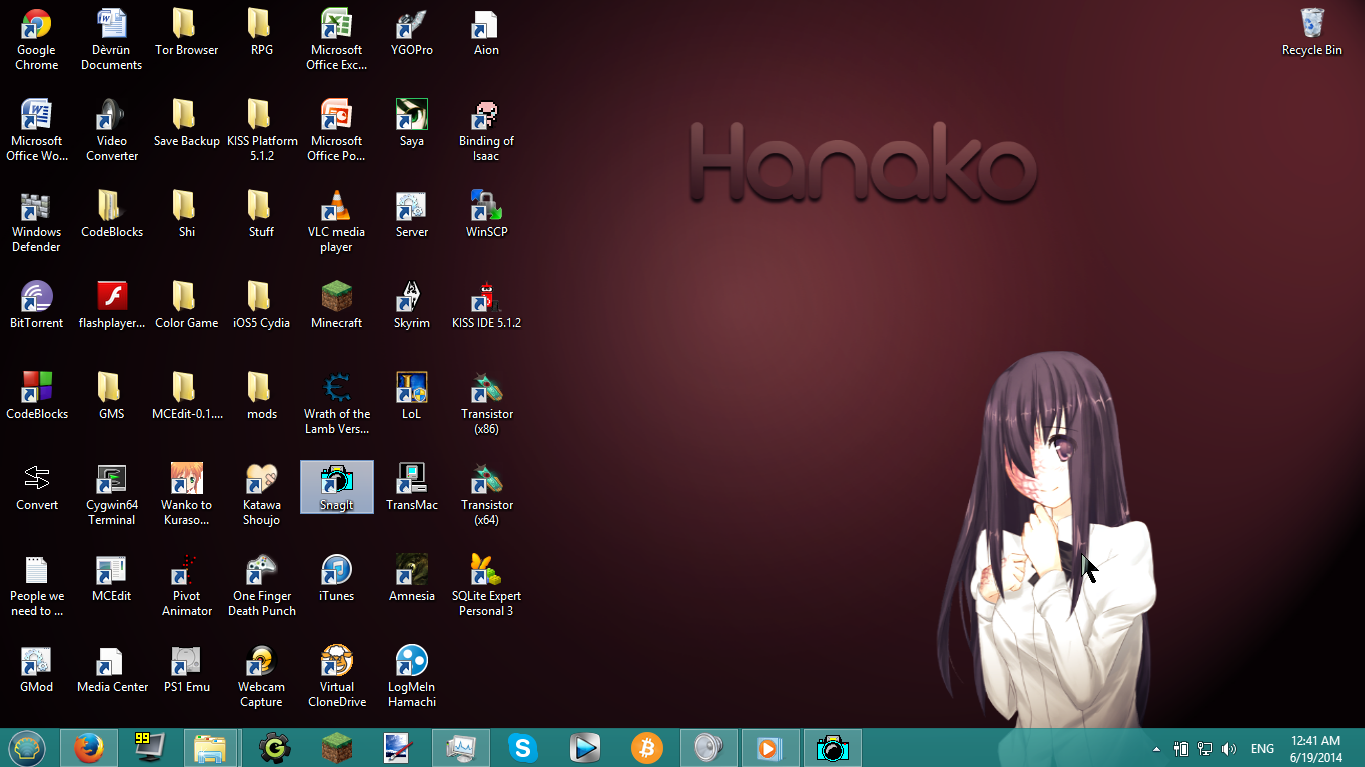Screen dimensions: 1365x767
Task: Open the Dëvrün Documents shortcut
Action: pos(112,40)
